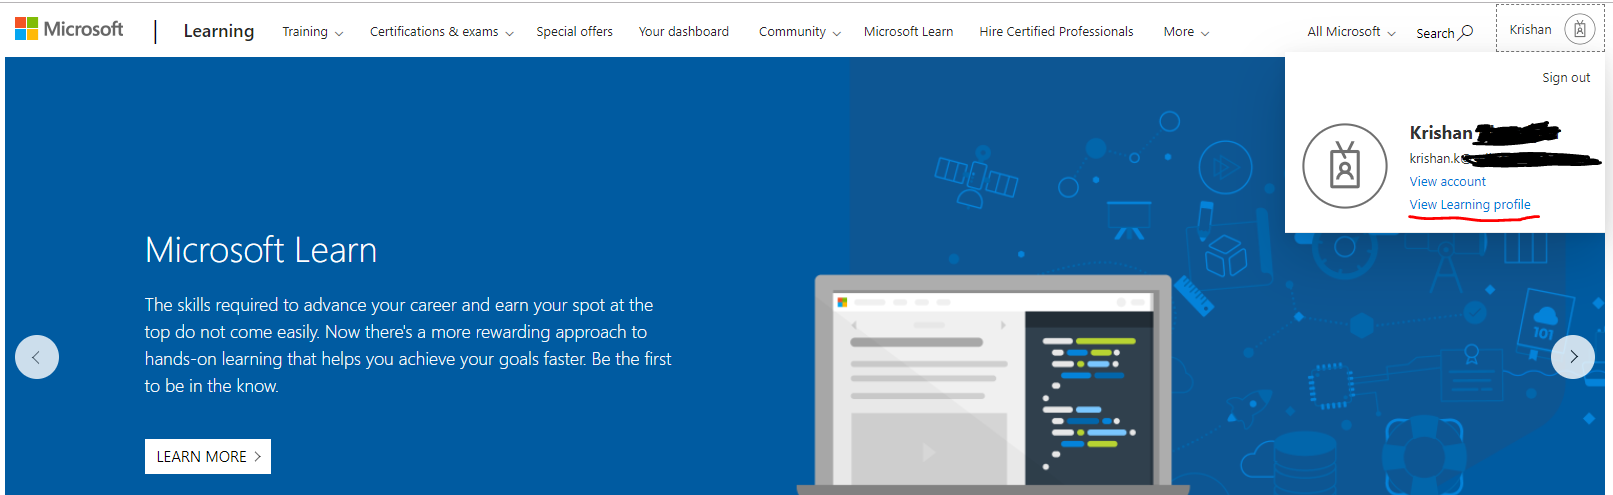Open Hire Certified Professionals

[1056, 32]
